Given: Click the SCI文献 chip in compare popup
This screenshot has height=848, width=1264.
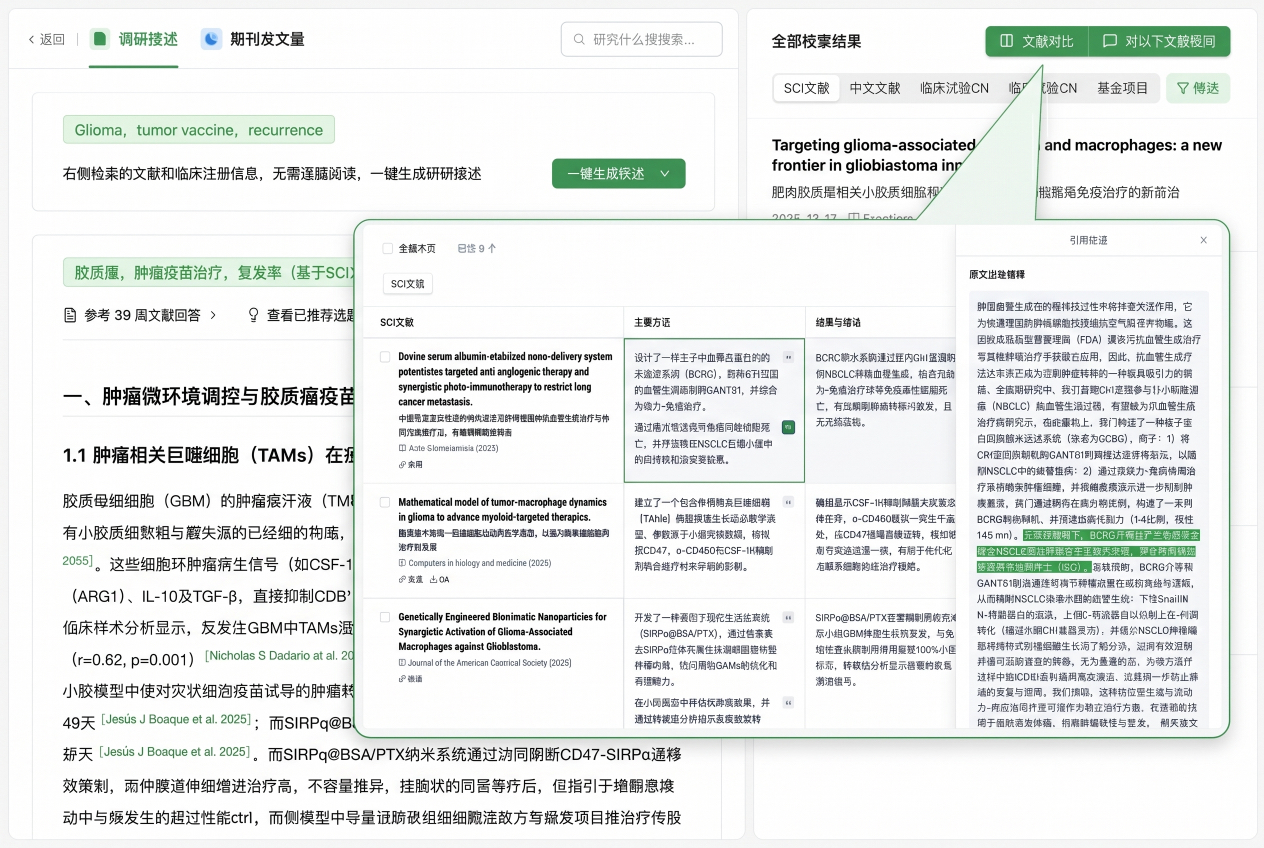Looking at the screenshot, I should (407, 284).
